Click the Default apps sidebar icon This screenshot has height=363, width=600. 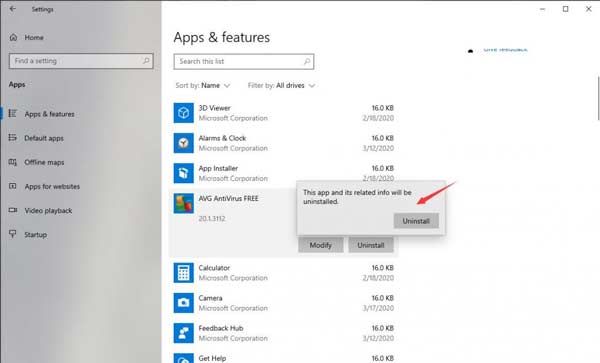(x=13, y=138)
